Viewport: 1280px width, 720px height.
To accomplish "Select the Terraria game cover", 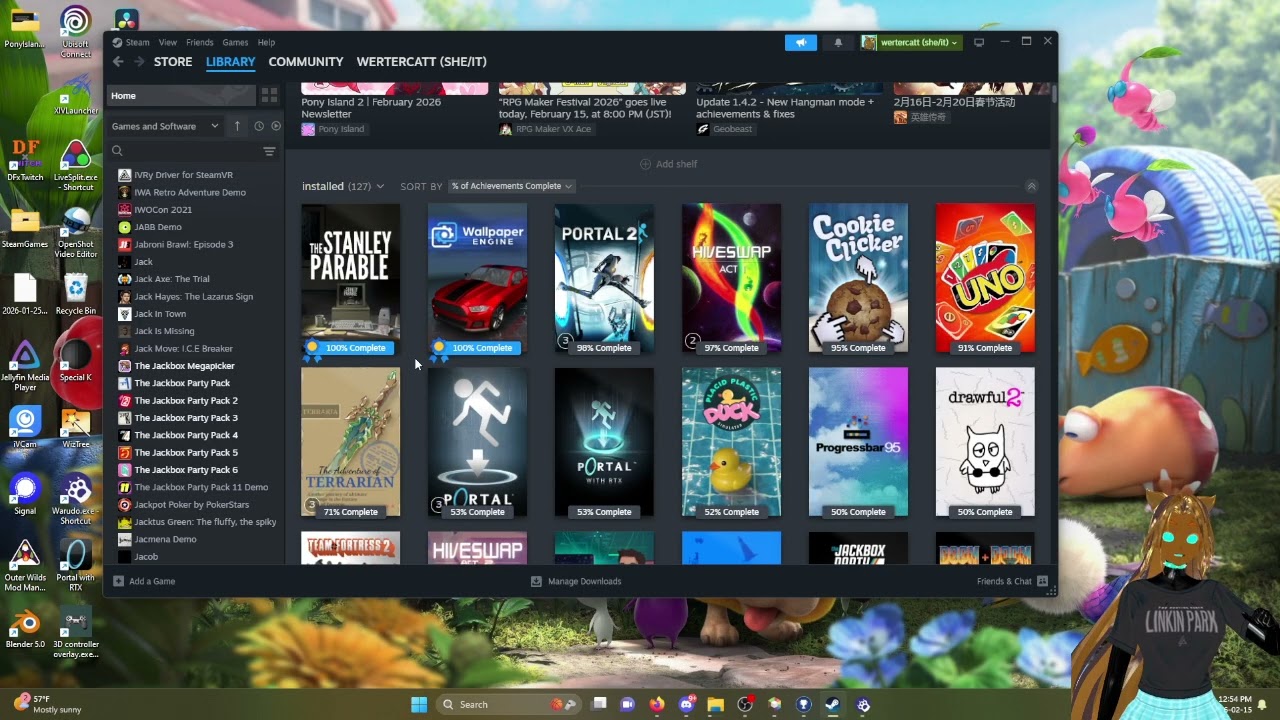I will [x=350, y=443].
